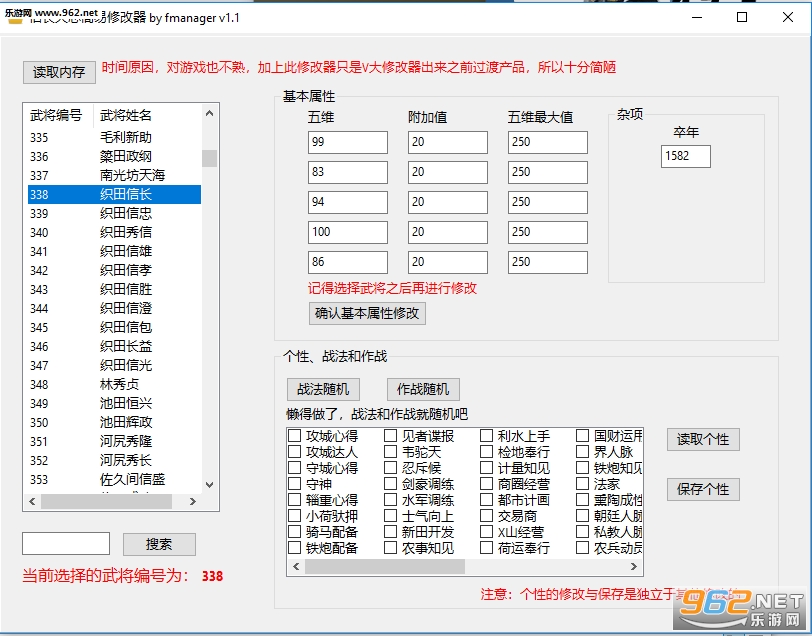This screenshot has width=812, height=636.
Task: Click the 确认基本属性修改 button
Action: (x=367, y=313)
